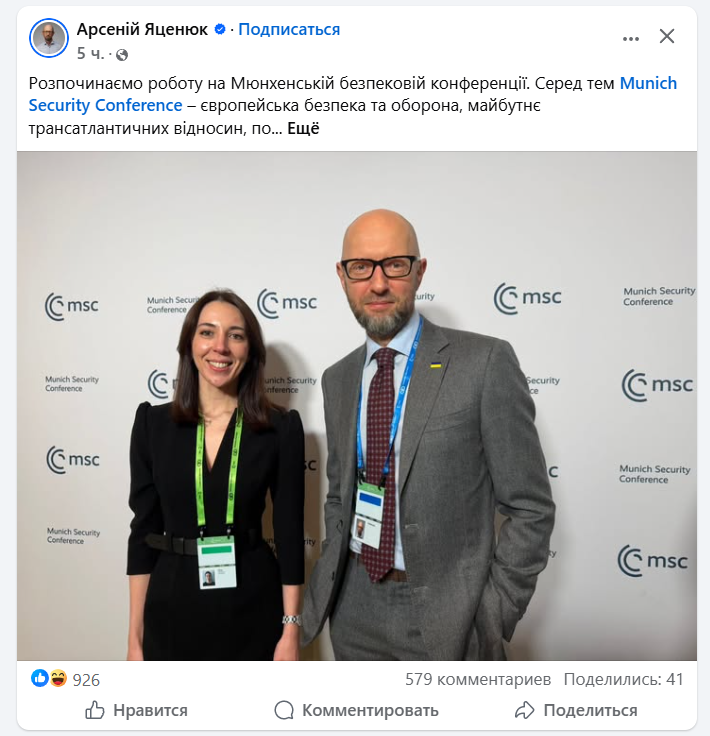View the Поделились: 41 shares list
This screenshot has height=736, width=710.
point(623,679)
